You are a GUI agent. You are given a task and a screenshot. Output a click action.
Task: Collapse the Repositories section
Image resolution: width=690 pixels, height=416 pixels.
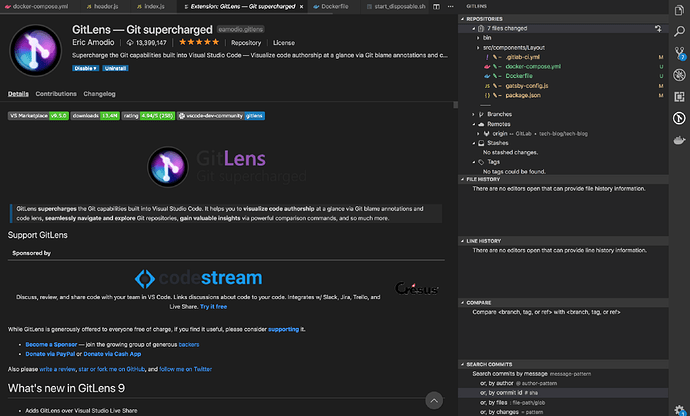[x=462, y=19]
